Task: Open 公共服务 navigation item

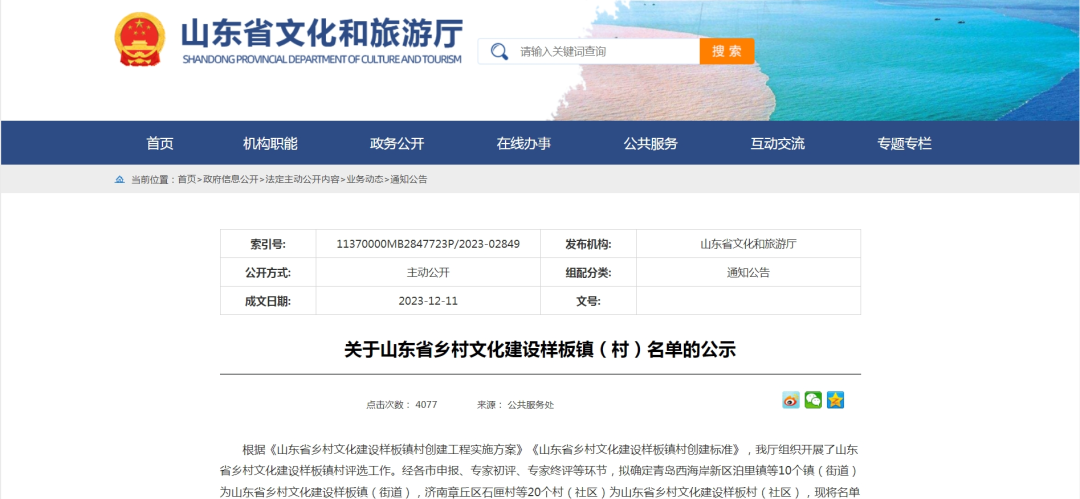Action: 650,143
